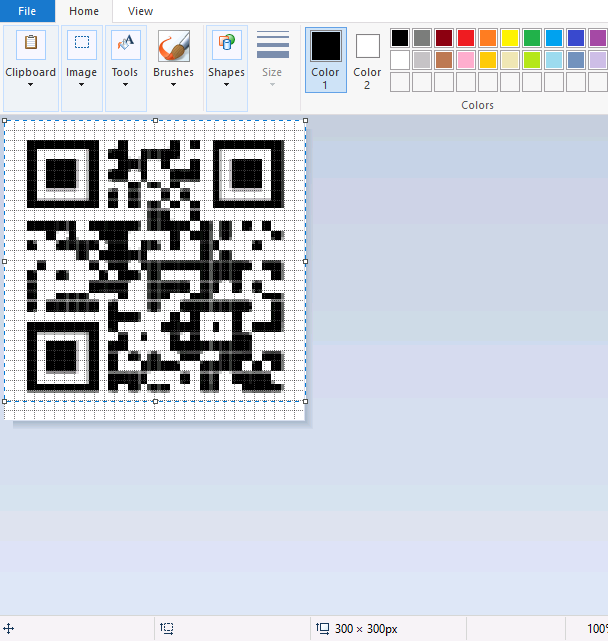Pick the blue-gray color swatch
Image resolution: width=608 pixels, height=641 pixels.
click(576, 60)
